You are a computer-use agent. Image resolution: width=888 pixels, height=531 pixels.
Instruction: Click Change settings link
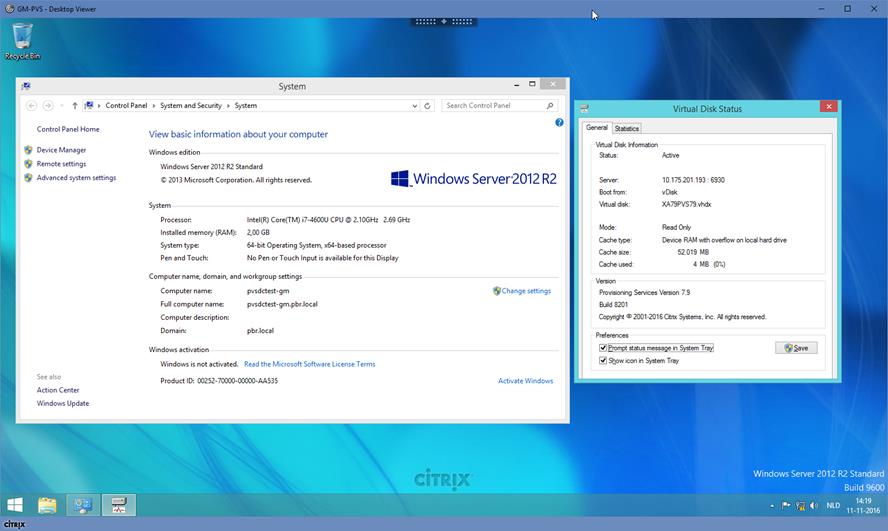click(x=526, y=291)
